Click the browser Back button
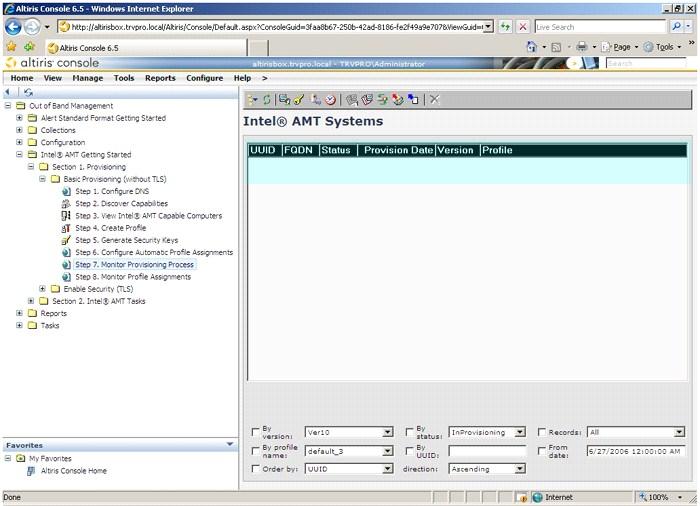The image size is (700, 506). pyautogui.click(x=13, y=27)
